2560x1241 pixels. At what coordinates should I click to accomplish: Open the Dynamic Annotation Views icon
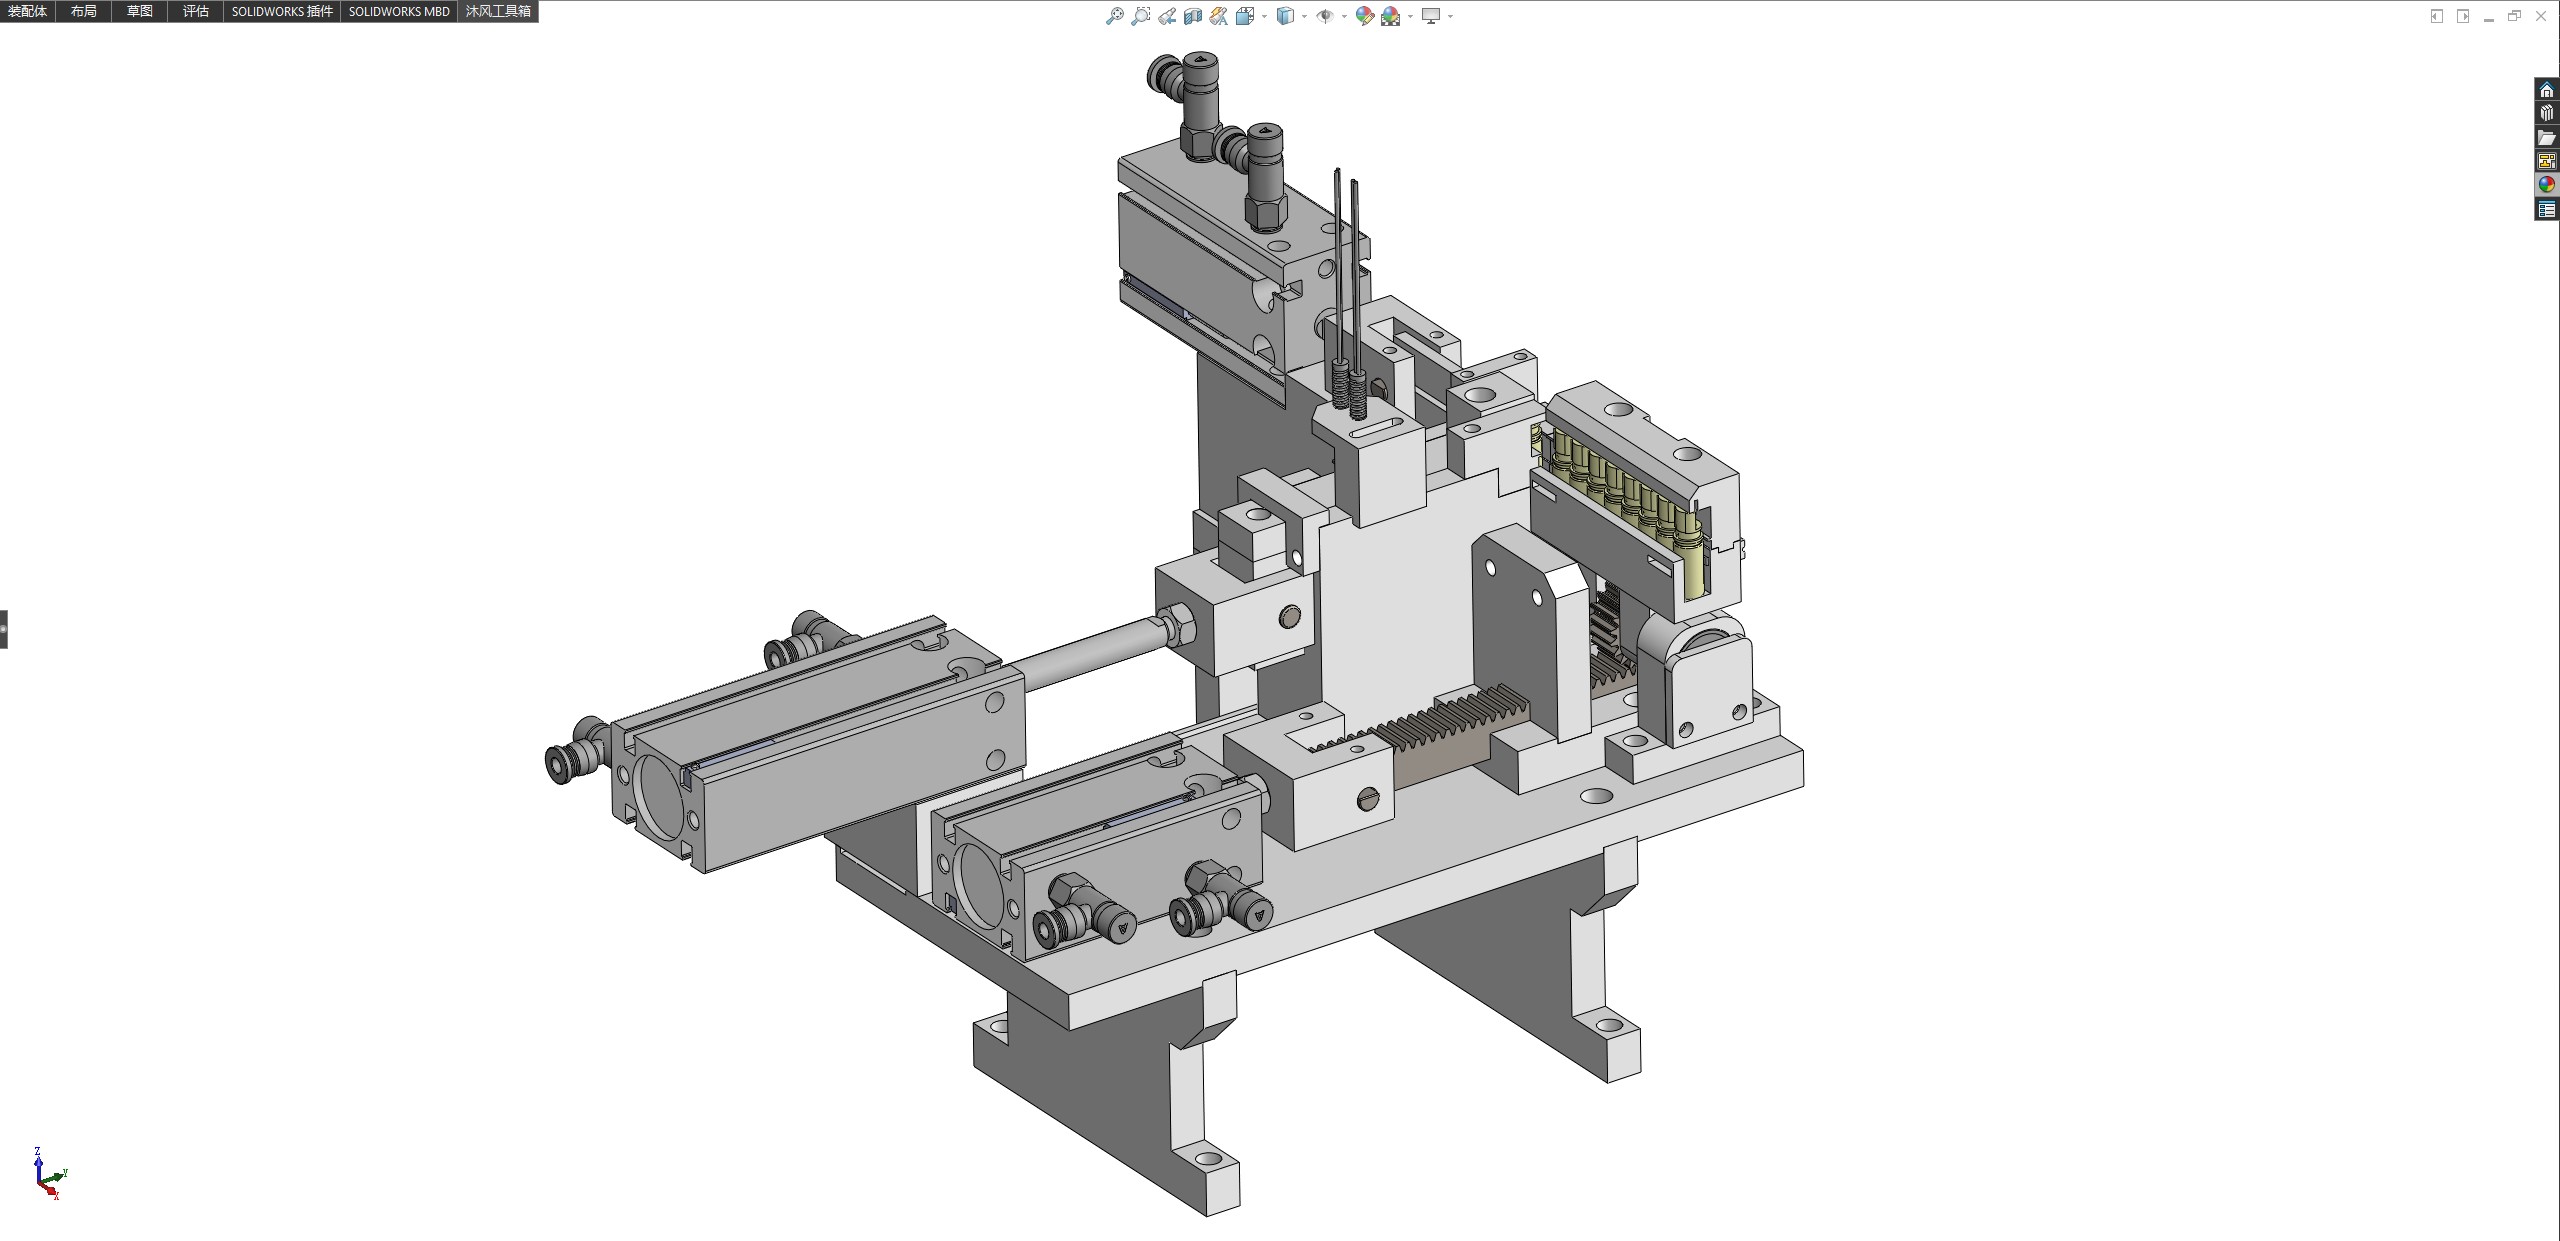(1218, 16)
